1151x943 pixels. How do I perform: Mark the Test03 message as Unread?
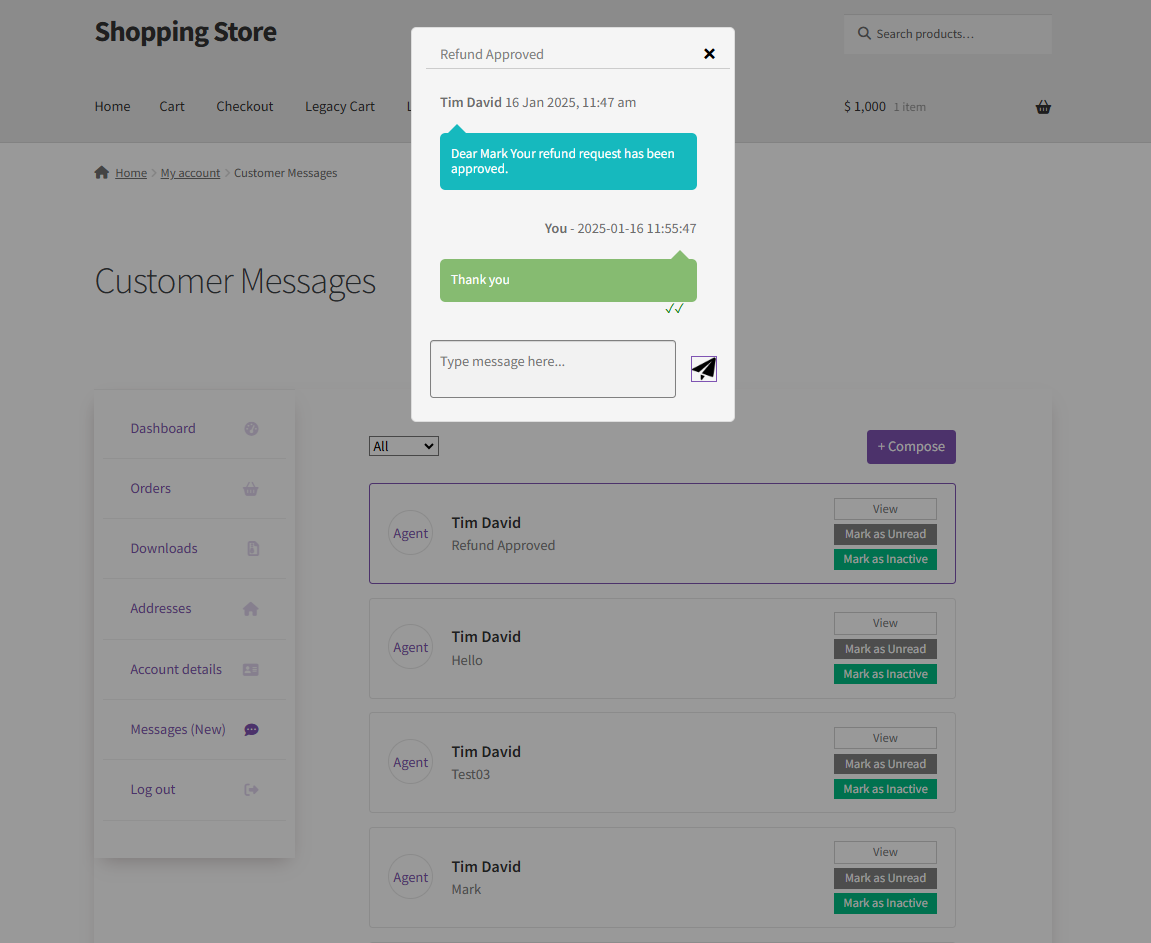(885, 764)
